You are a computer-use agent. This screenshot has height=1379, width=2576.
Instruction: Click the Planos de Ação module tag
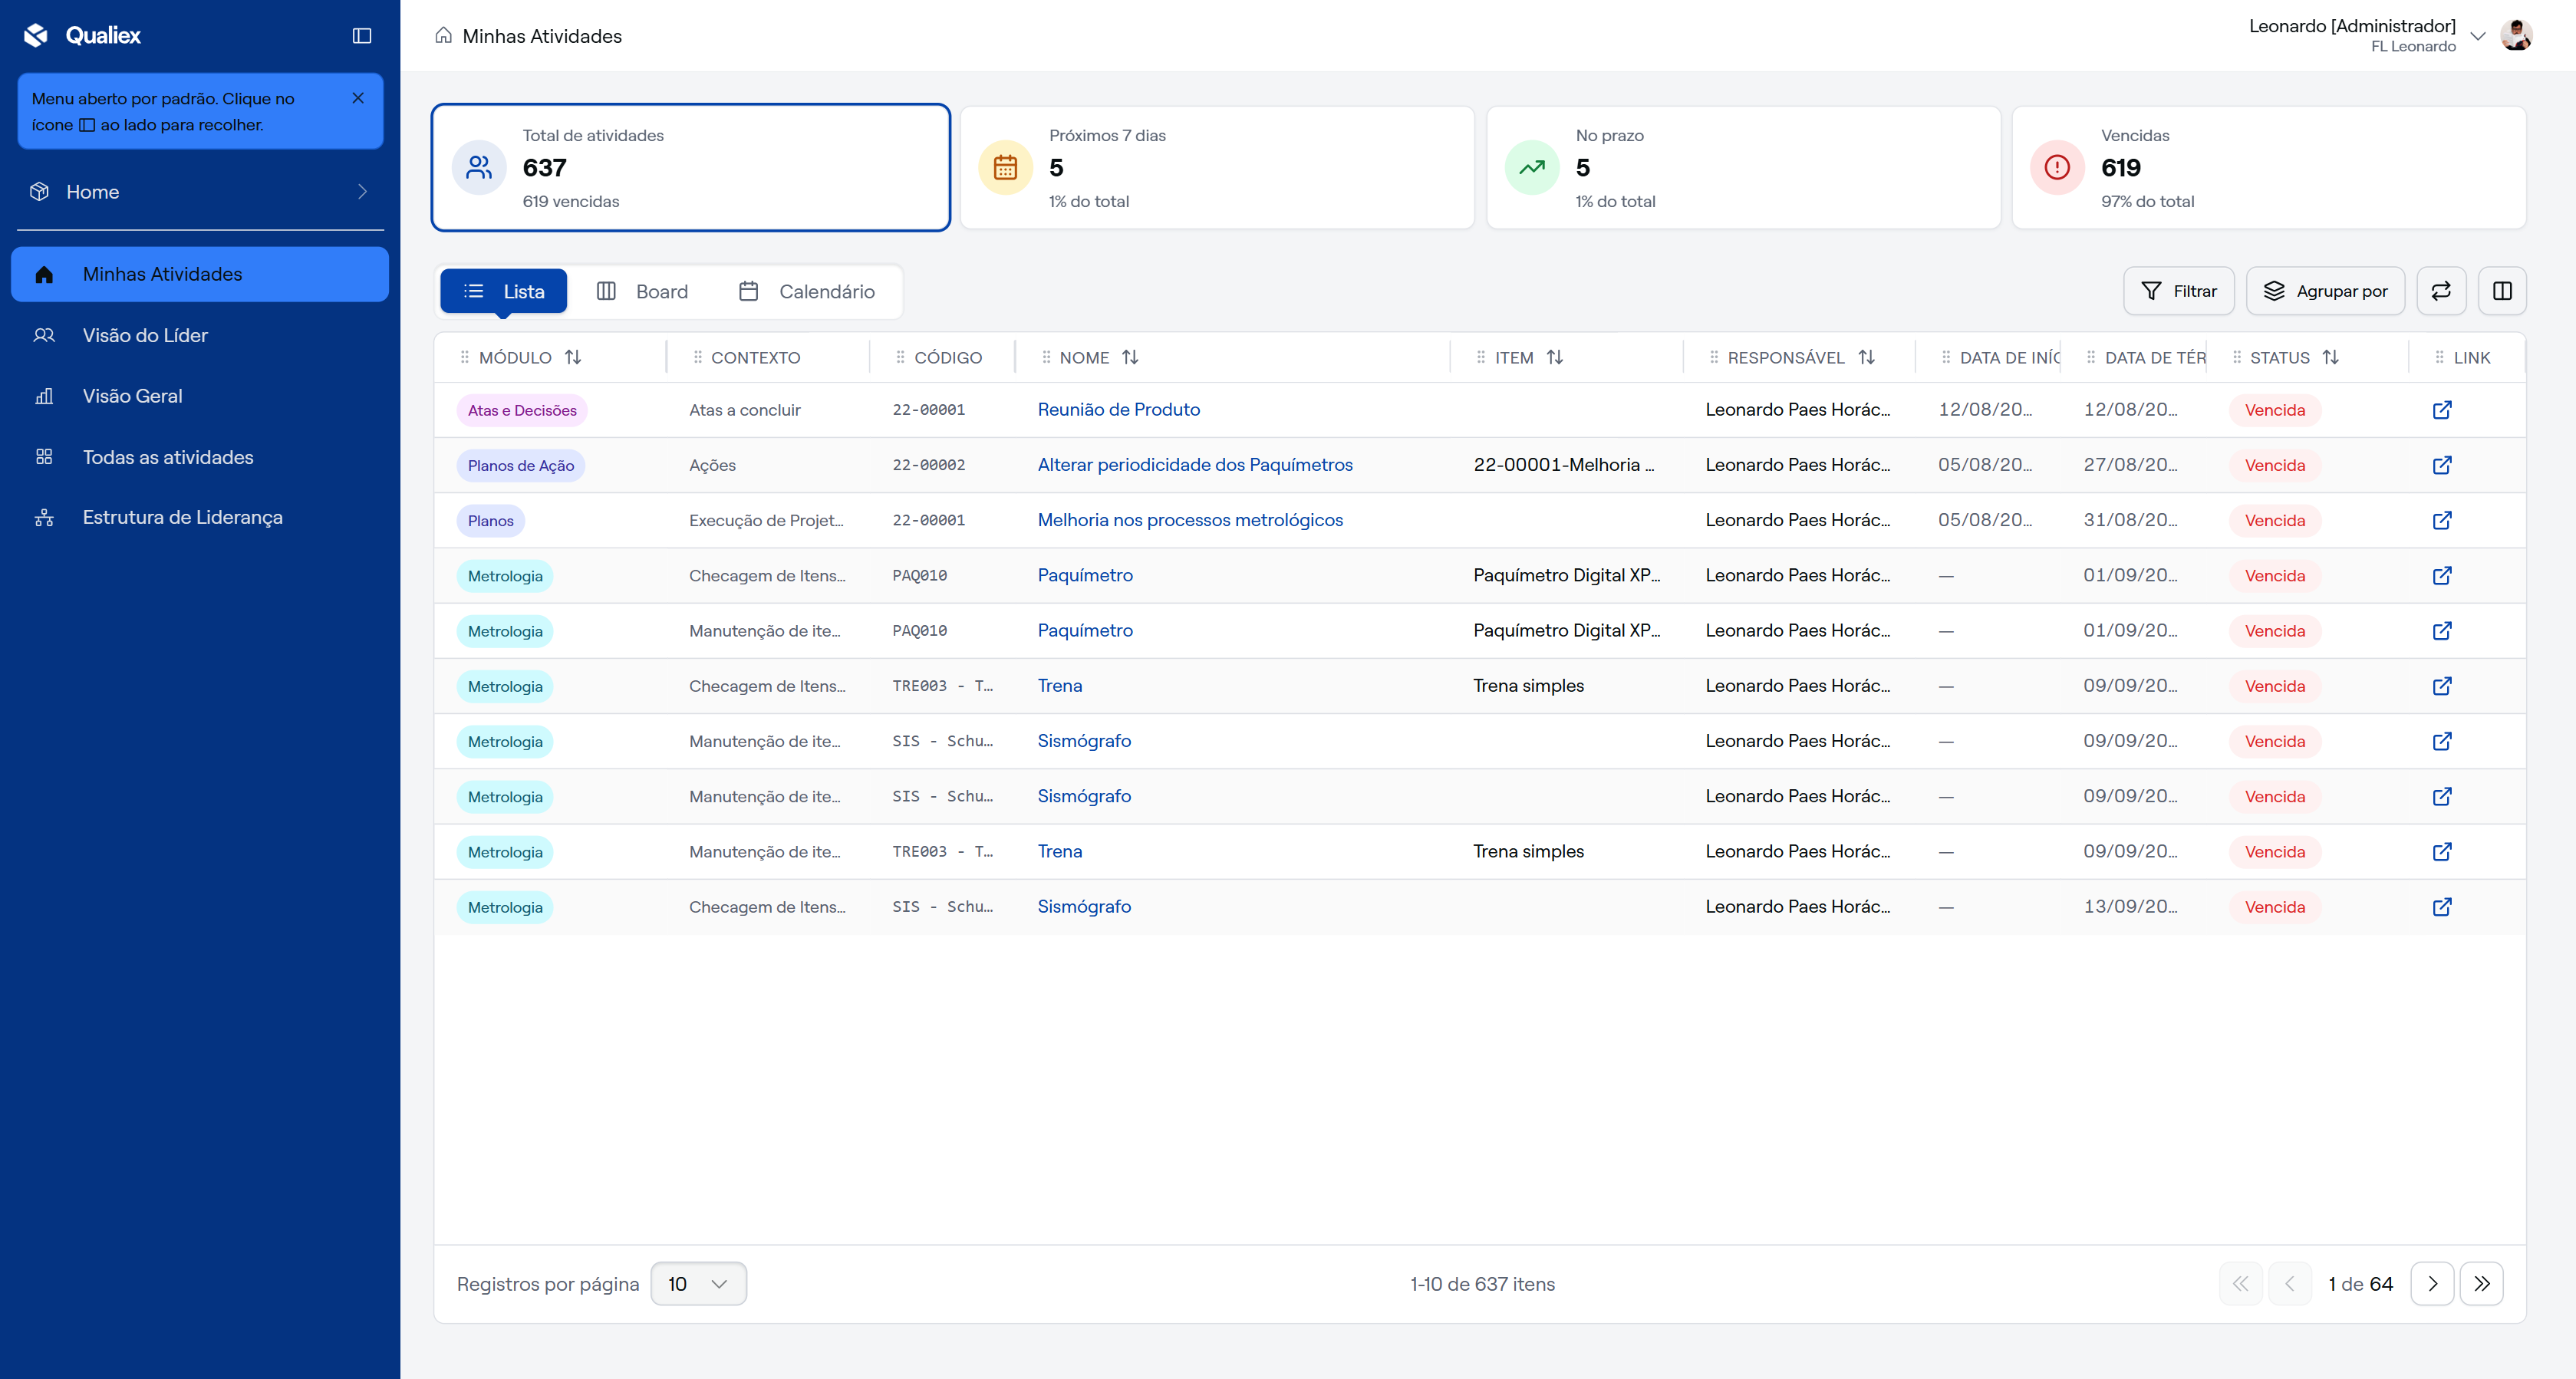pyautogui.click(x=521, y=465)
